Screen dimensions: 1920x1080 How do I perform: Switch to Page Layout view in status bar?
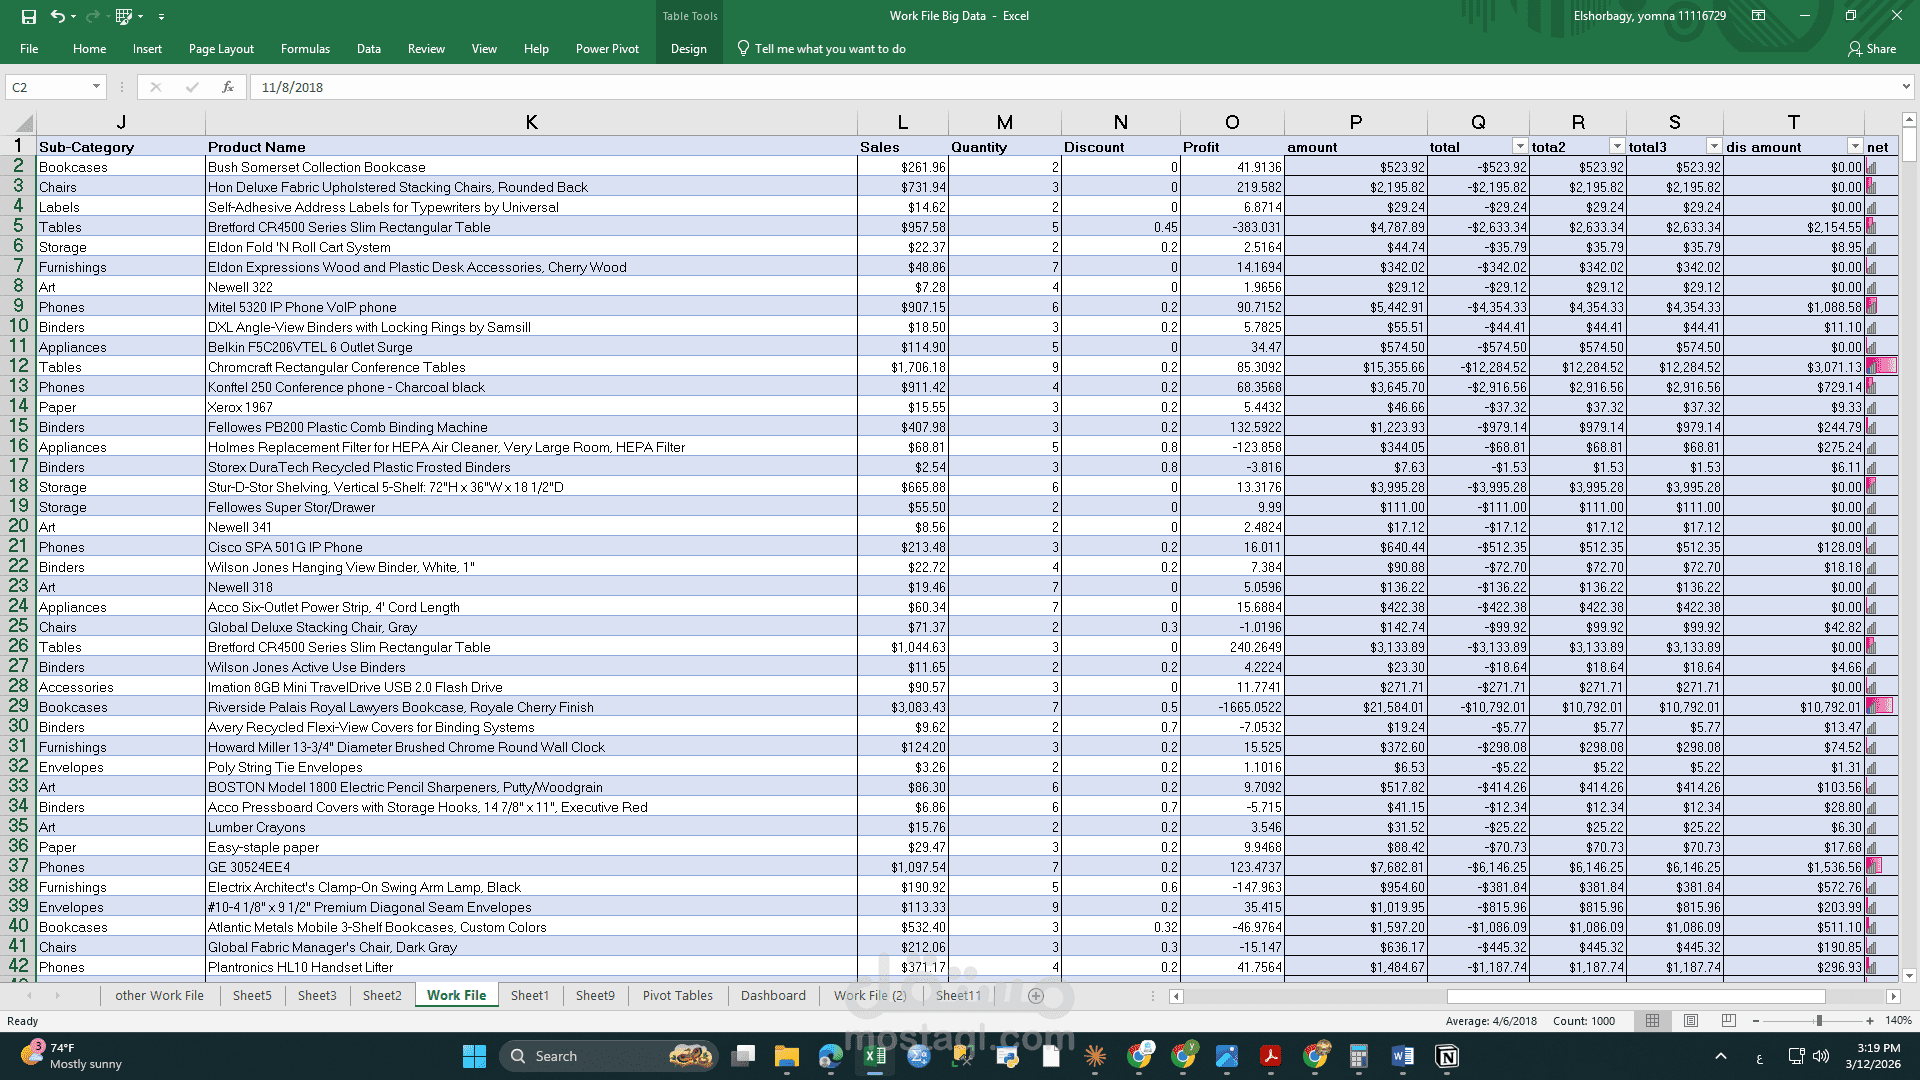(x=1691, y=1021)
